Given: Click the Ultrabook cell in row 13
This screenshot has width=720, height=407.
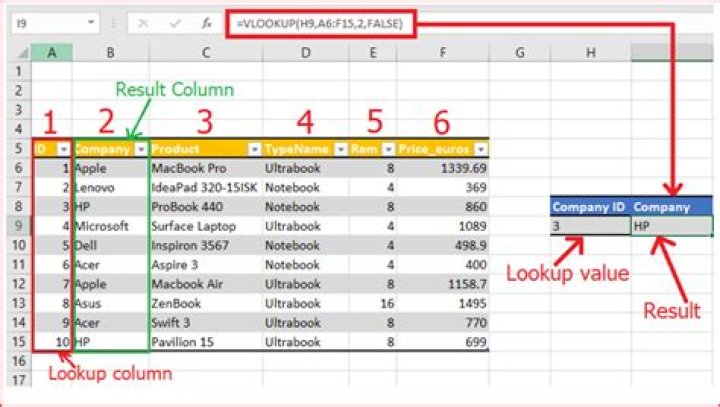Looking at the screenshot, I should 306,303.
